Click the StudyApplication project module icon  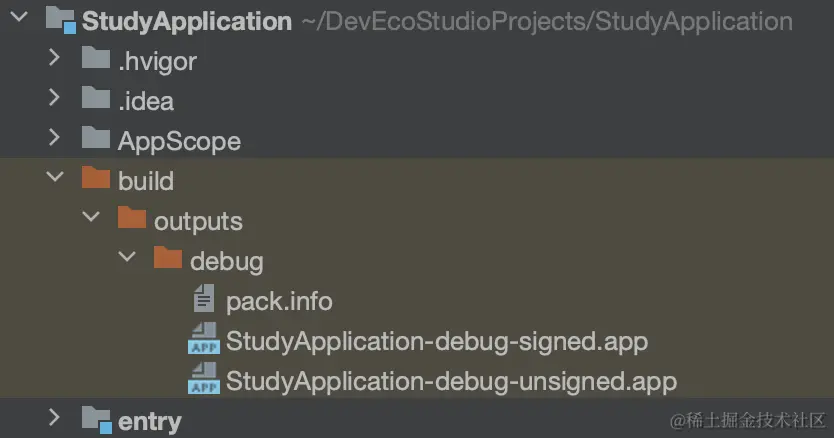click(x=60, y=21)
